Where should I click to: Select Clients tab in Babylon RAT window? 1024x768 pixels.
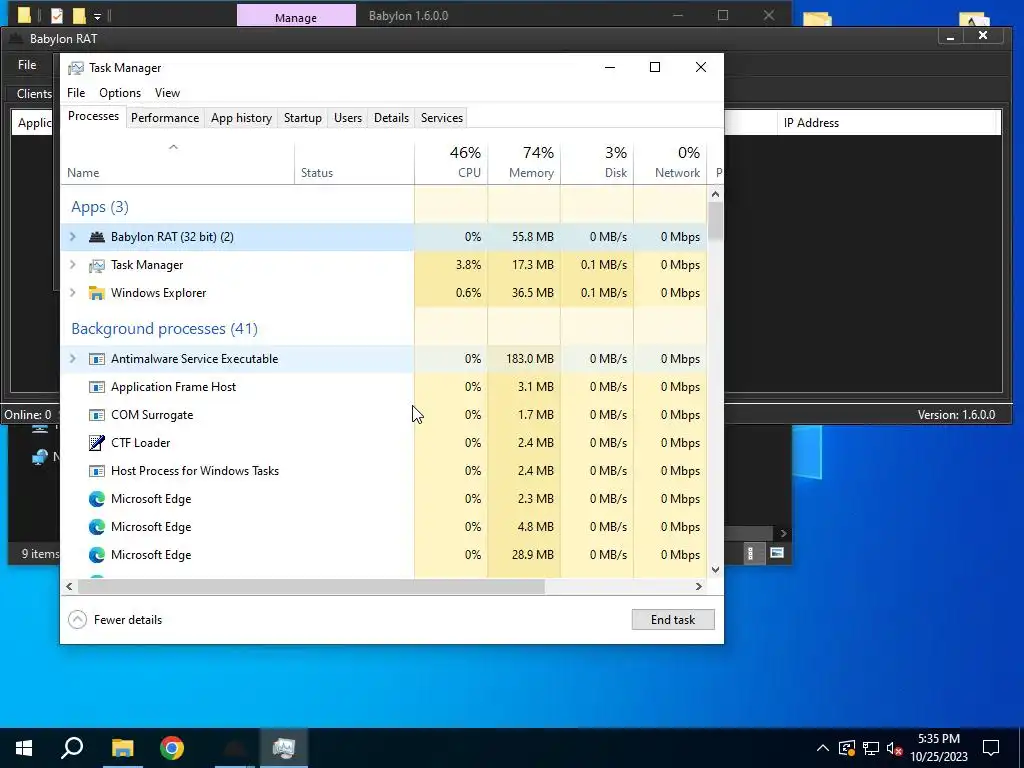pyautogui.click(x=34, y=94)
